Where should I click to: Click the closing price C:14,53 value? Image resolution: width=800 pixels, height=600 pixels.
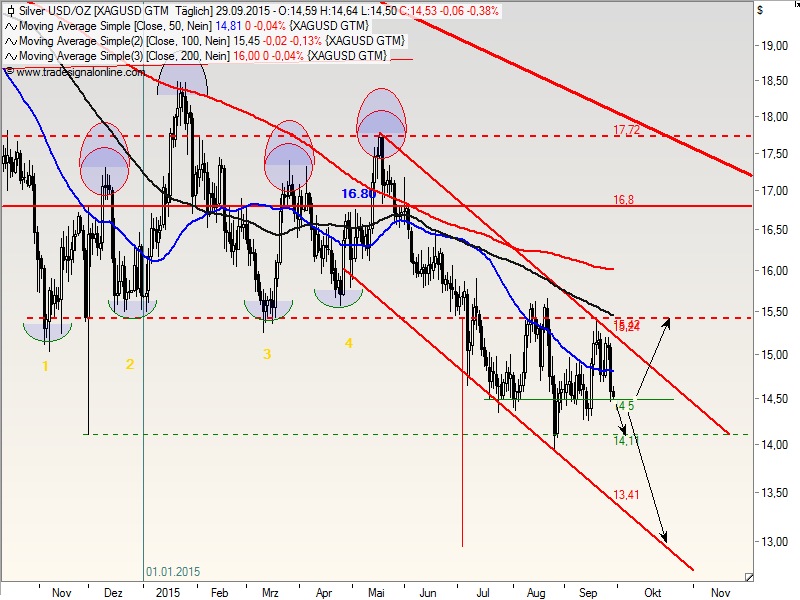pyautogui.click(x=417, y=11)
